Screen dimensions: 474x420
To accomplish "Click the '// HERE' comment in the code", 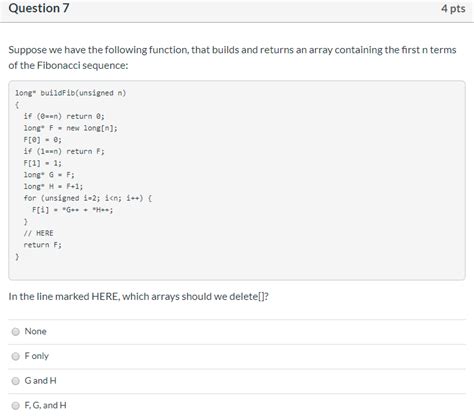I will click(x=38, y=233).
